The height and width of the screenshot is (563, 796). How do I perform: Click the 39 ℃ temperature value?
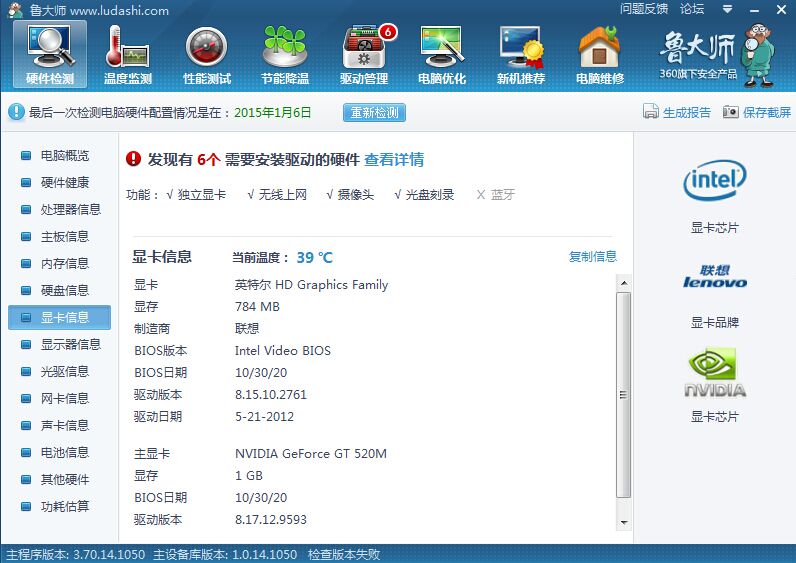314,257
